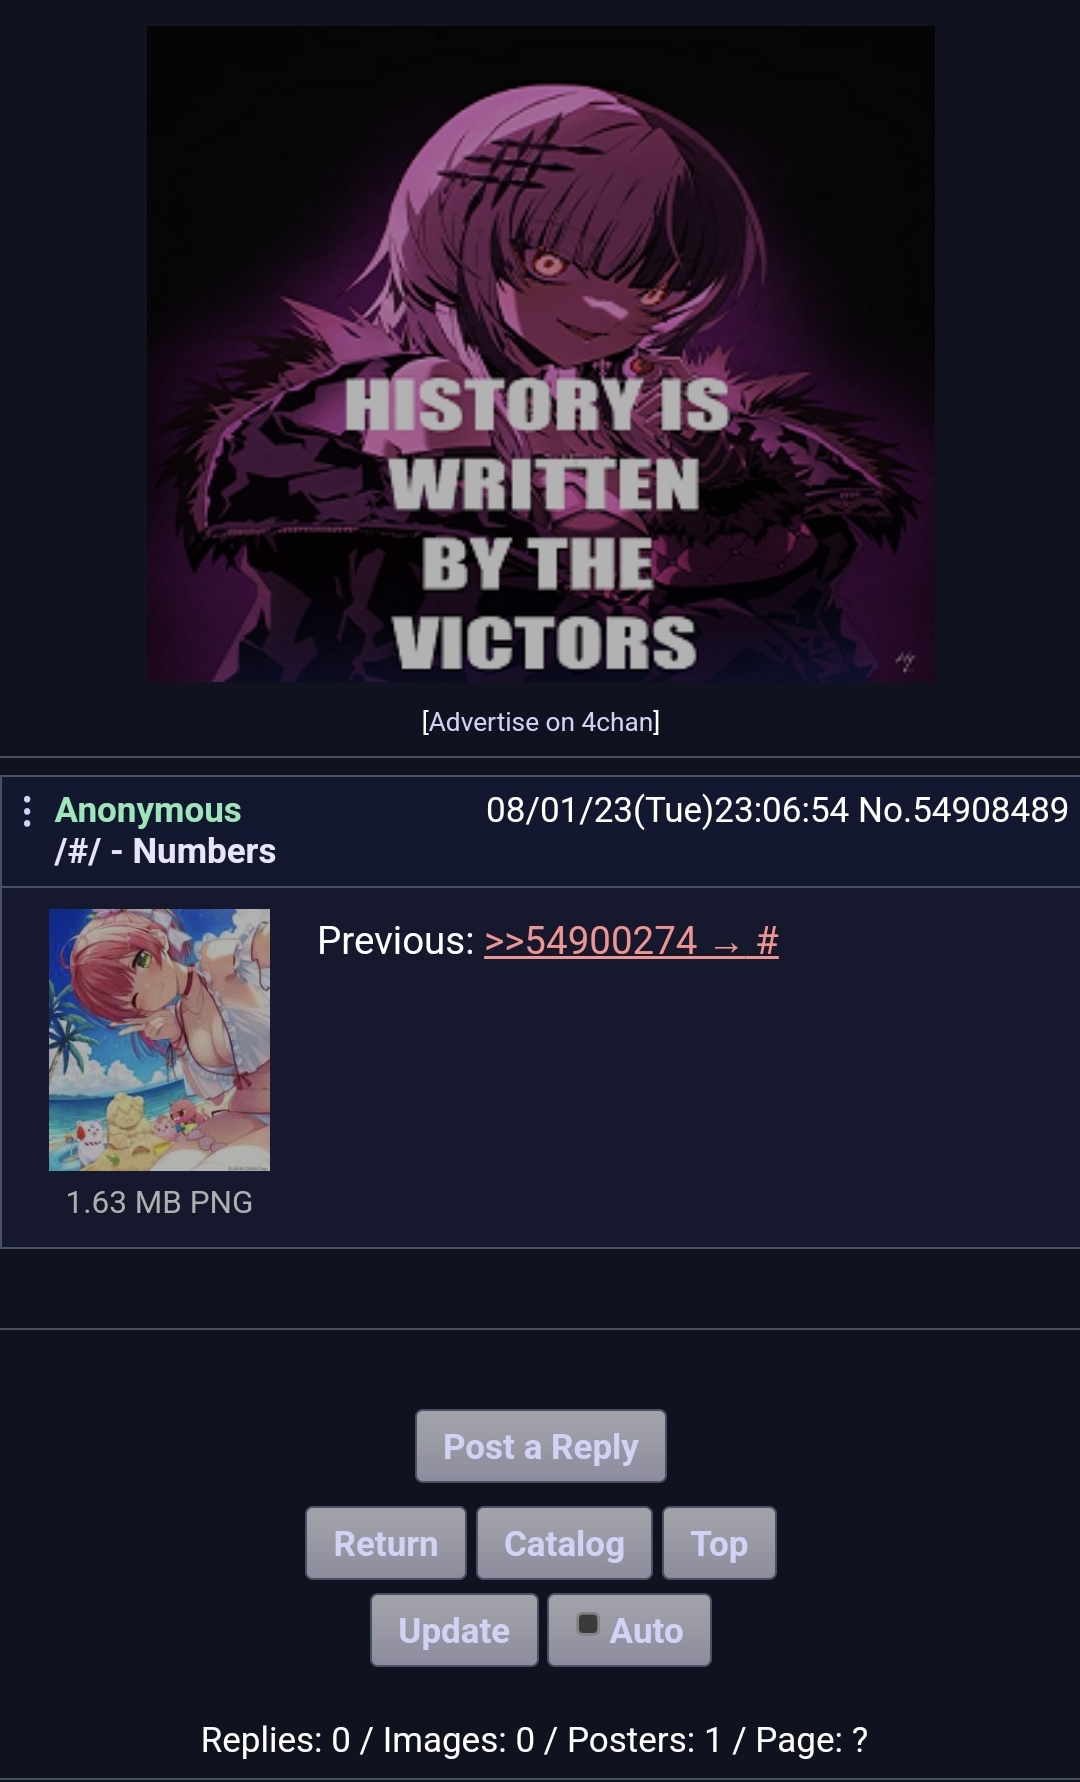Image resolution: width=1080 pixels, height=1782 pixels.
Task: Click post number No.54908489
Action: [964, 810]
